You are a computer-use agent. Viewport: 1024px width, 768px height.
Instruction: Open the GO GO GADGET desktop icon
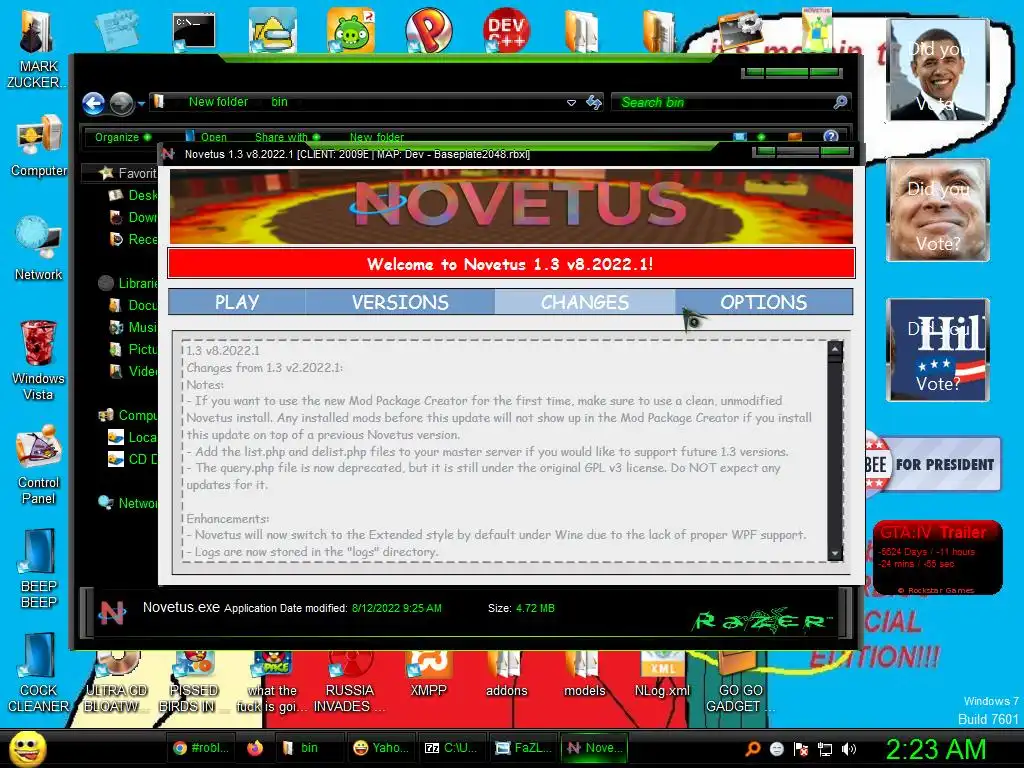(x=739, y=682)
